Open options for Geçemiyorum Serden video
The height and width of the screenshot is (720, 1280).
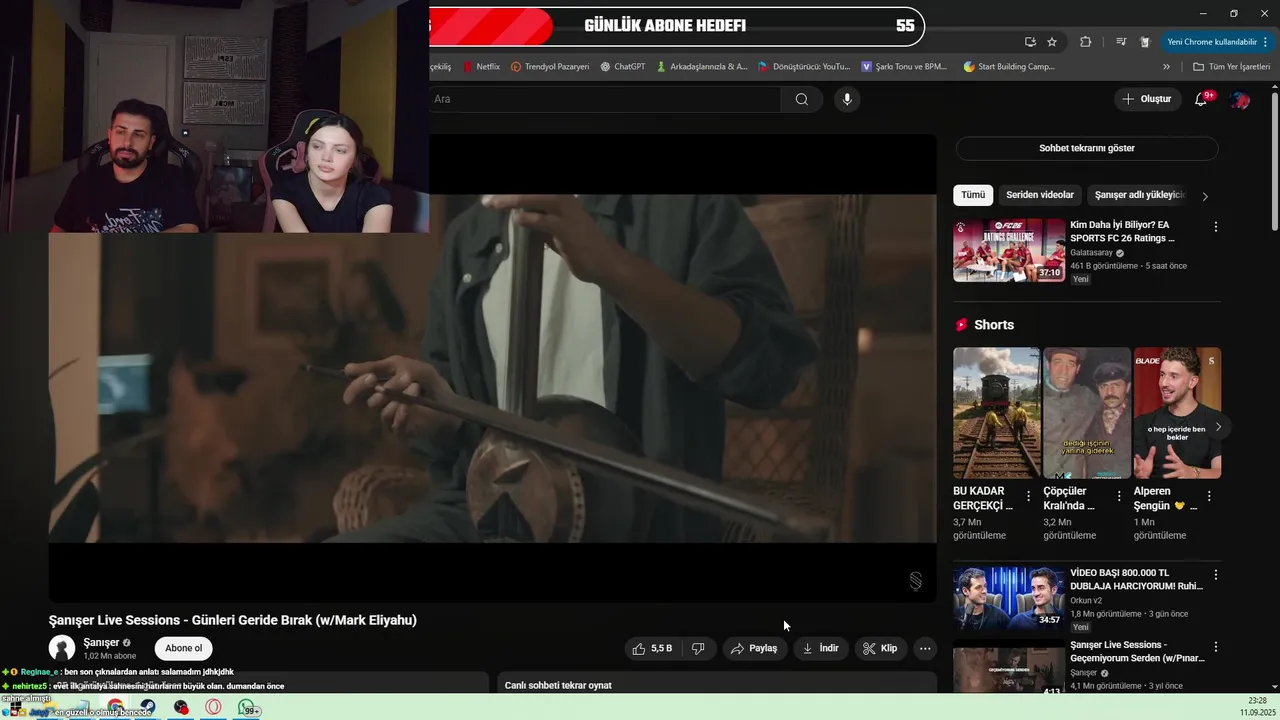1216,647
